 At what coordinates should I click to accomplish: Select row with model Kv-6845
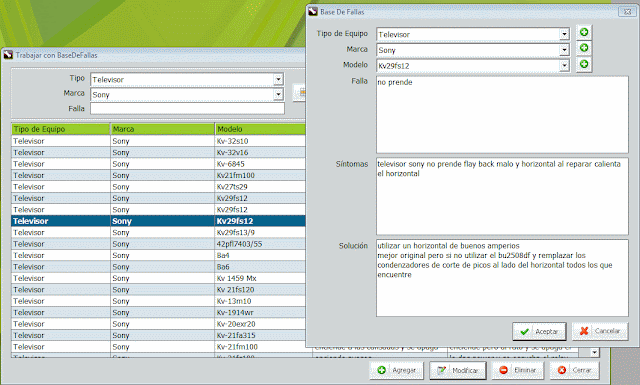click(x=158, y=164)
